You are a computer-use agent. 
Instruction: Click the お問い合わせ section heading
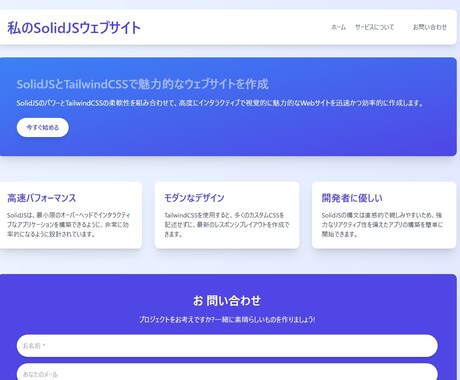227,300
